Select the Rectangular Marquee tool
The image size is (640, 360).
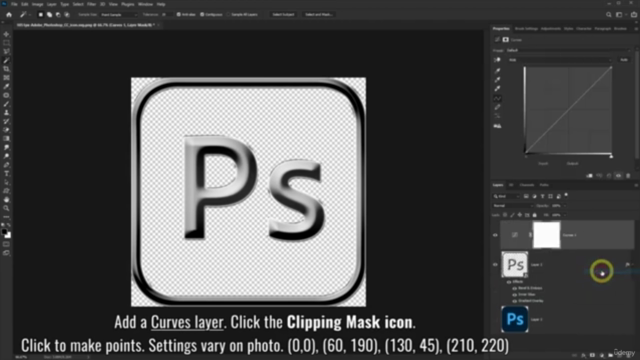click(6, 43)
